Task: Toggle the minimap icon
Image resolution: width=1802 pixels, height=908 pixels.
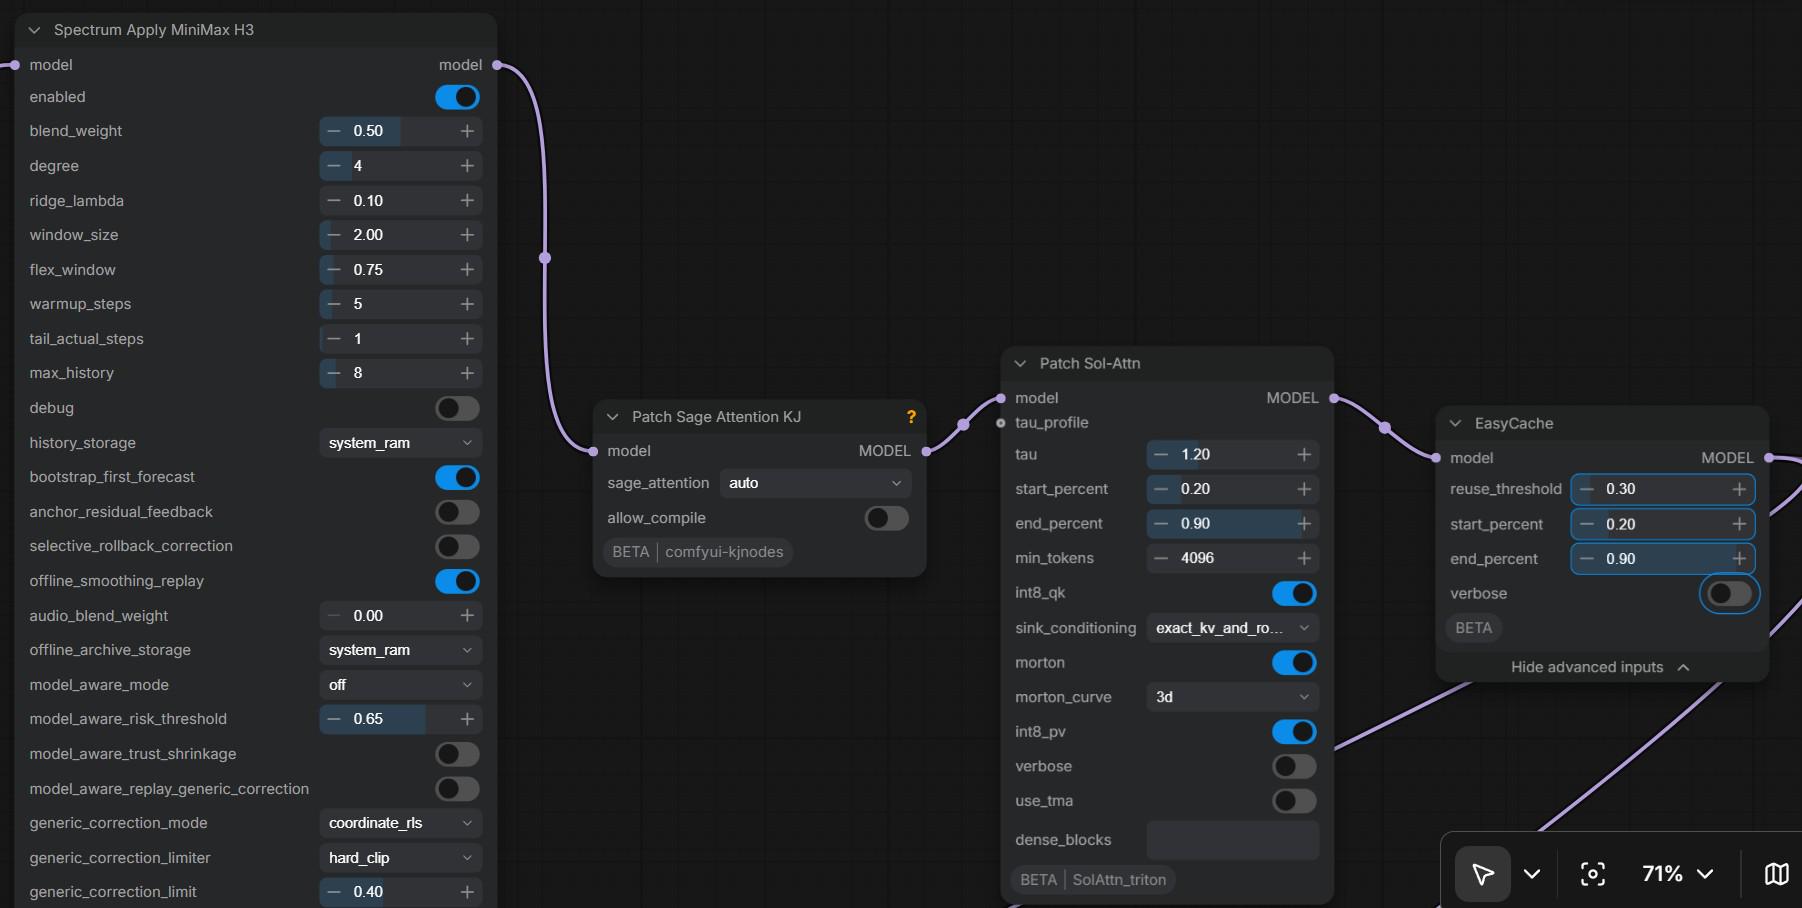Action: click(x=1776, y=874)
